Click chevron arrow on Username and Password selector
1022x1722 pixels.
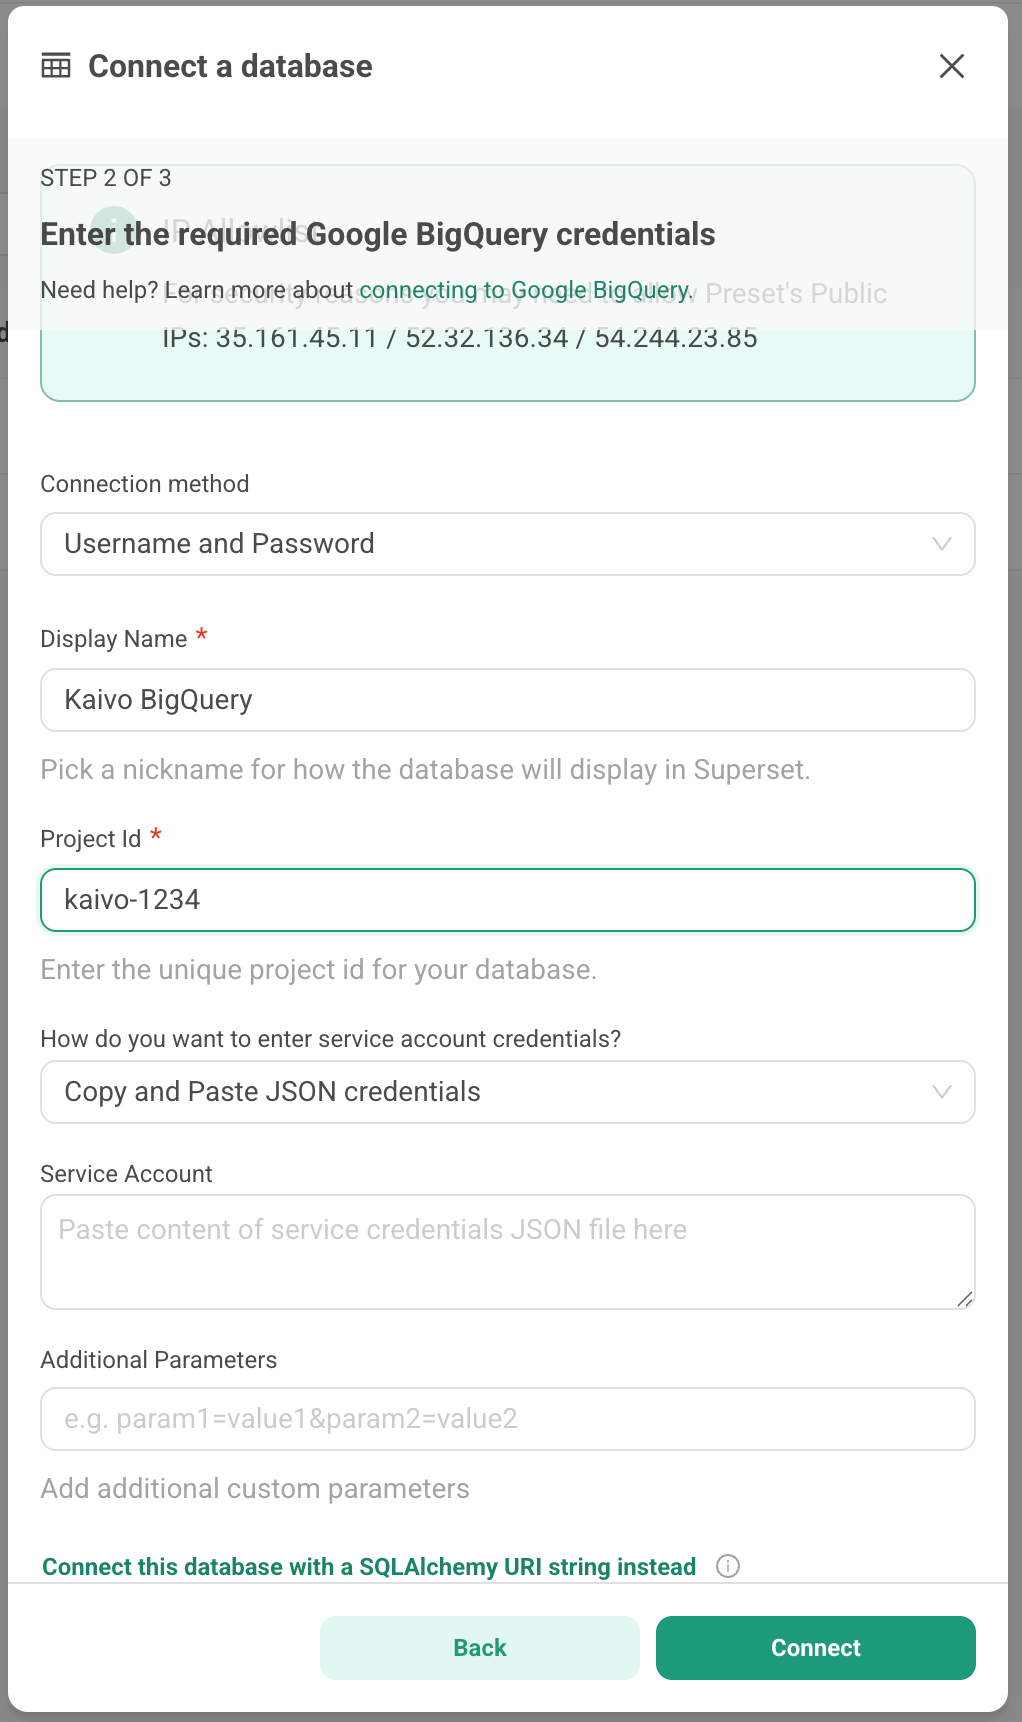tap(941, 544)
